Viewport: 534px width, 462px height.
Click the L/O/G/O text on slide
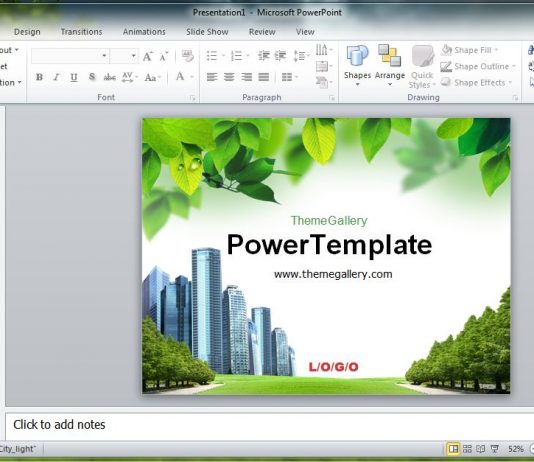334,367
